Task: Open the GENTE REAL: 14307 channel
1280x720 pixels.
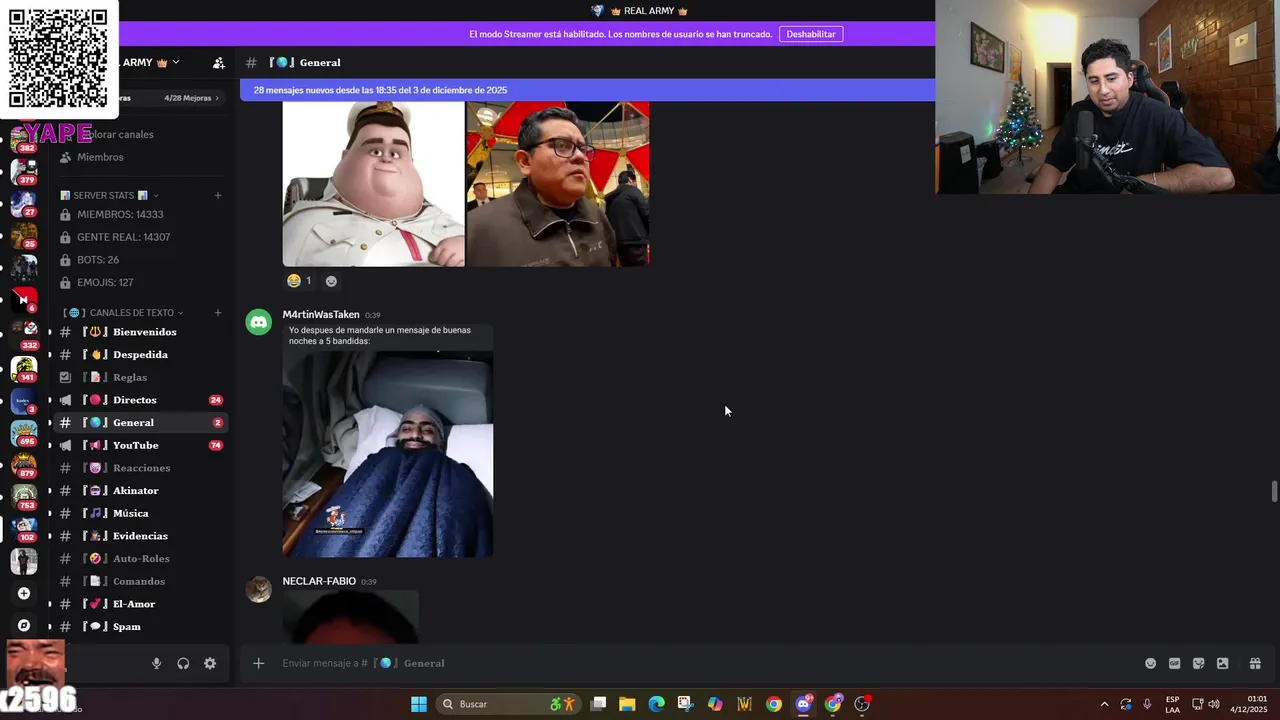Action: pos(141,237)
